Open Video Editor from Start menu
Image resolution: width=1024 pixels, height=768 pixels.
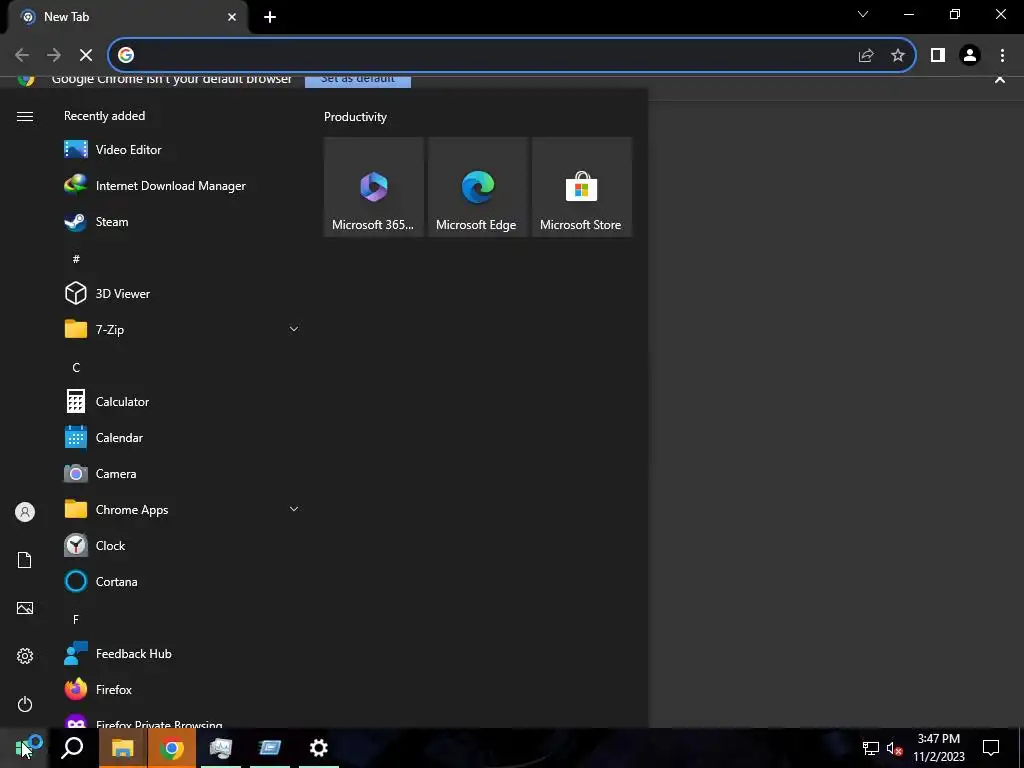click(181, 150)
